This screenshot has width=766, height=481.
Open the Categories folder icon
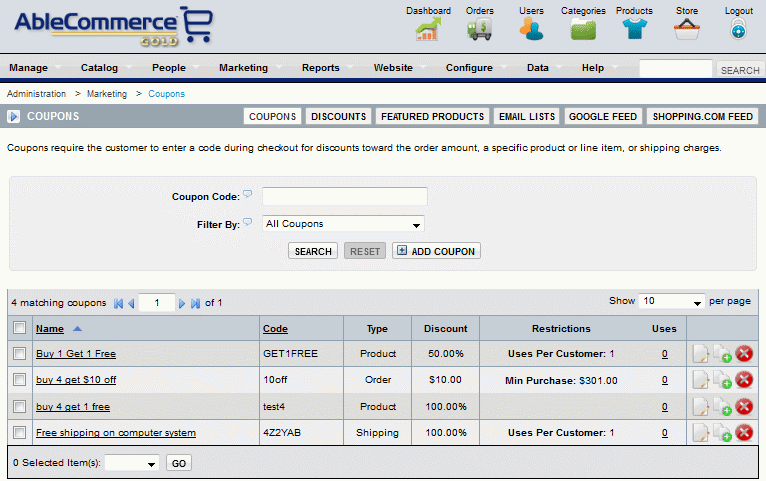coord(583,30)
